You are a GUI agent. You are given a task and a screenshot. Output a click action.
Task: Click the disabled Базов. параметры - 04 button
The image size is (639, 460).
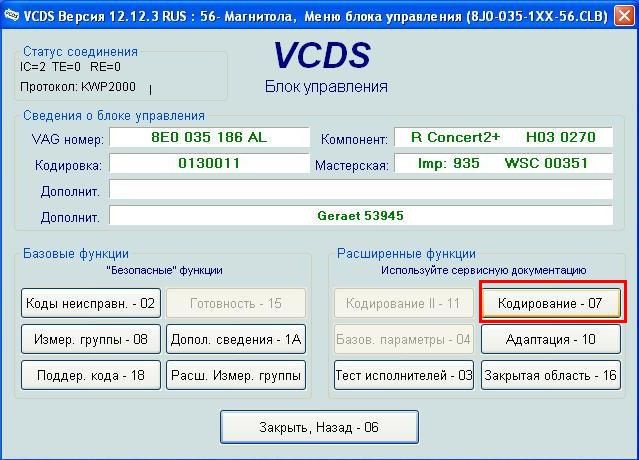404,339
